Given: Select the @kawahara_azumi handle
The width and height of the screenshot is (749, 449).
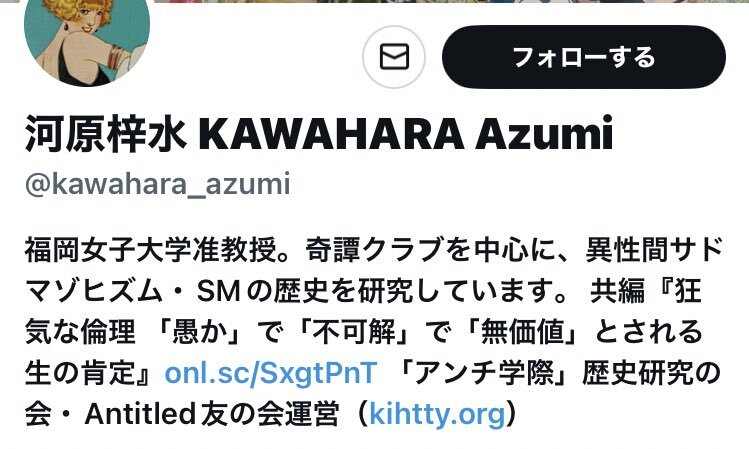Looking at the screenshot, I should [x=158, y=184].
